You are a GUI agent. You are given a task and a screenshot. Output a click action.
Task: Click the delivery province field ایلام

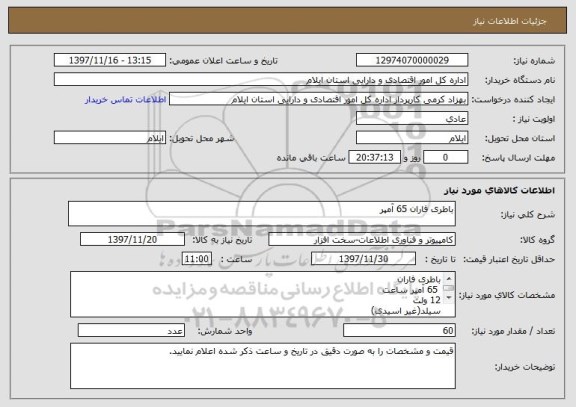click(412, 138)
